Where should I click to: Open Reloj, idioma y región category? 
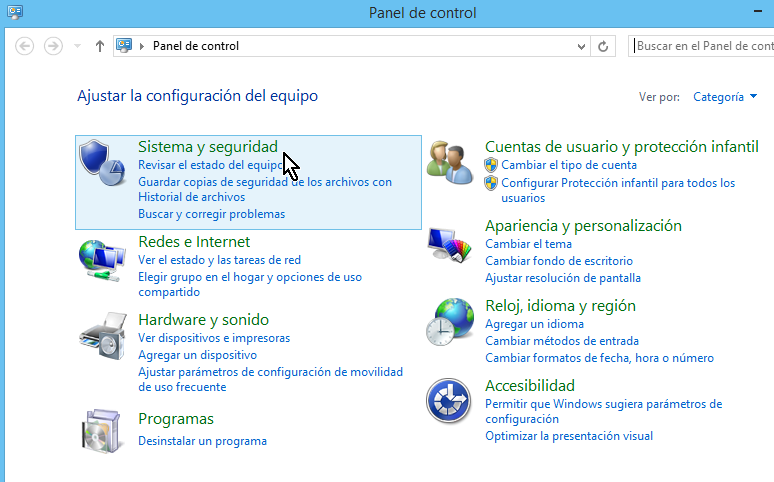(x=560, y=306)
